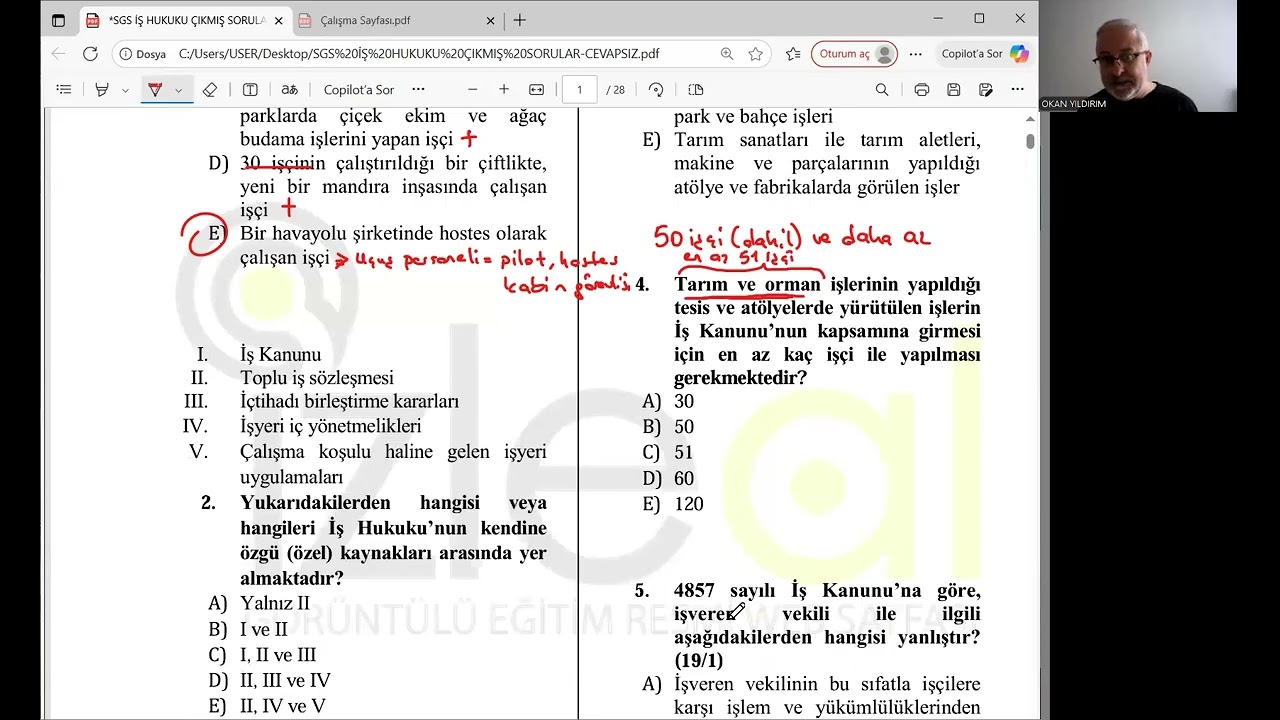Save the PDF as a copy

click(x=986, y=90)
